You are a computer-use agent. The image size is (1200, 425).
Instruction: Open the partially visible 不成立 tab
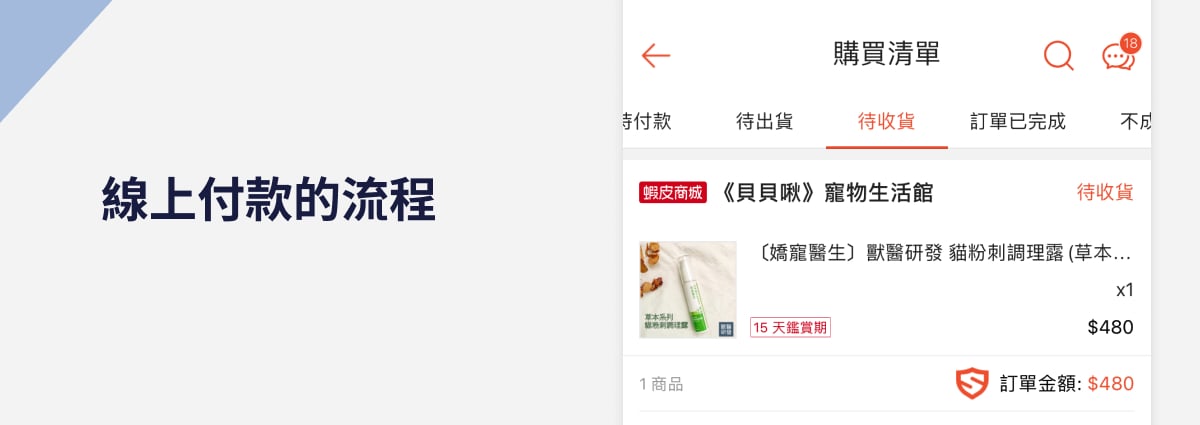1136,122
